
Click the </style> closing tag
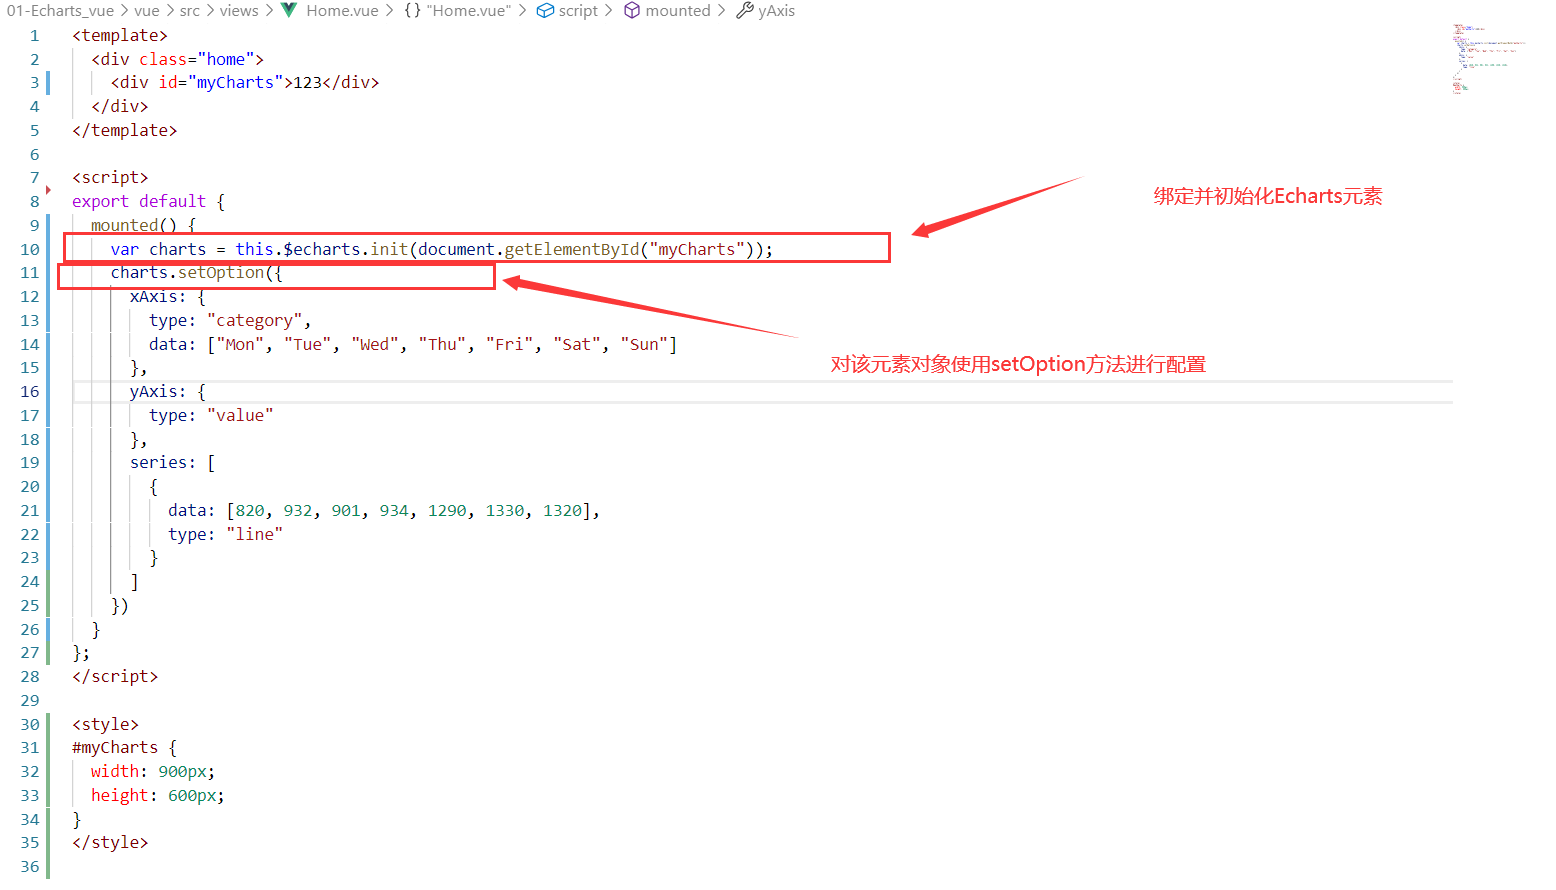[110, 843]
